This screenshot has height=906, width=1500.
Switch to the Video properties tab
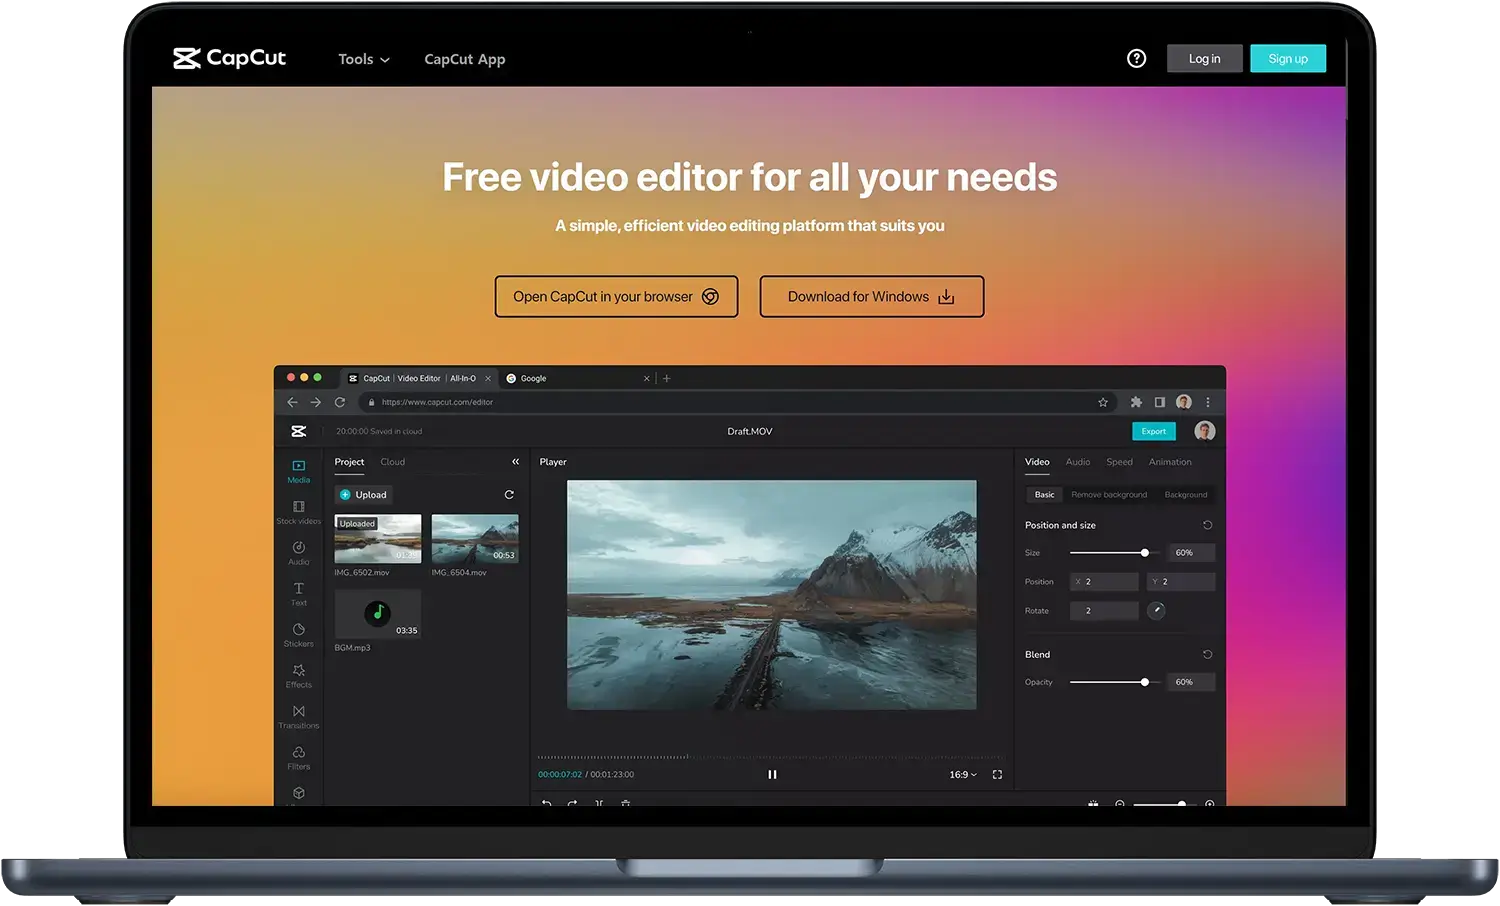[x=1037, y=462]
